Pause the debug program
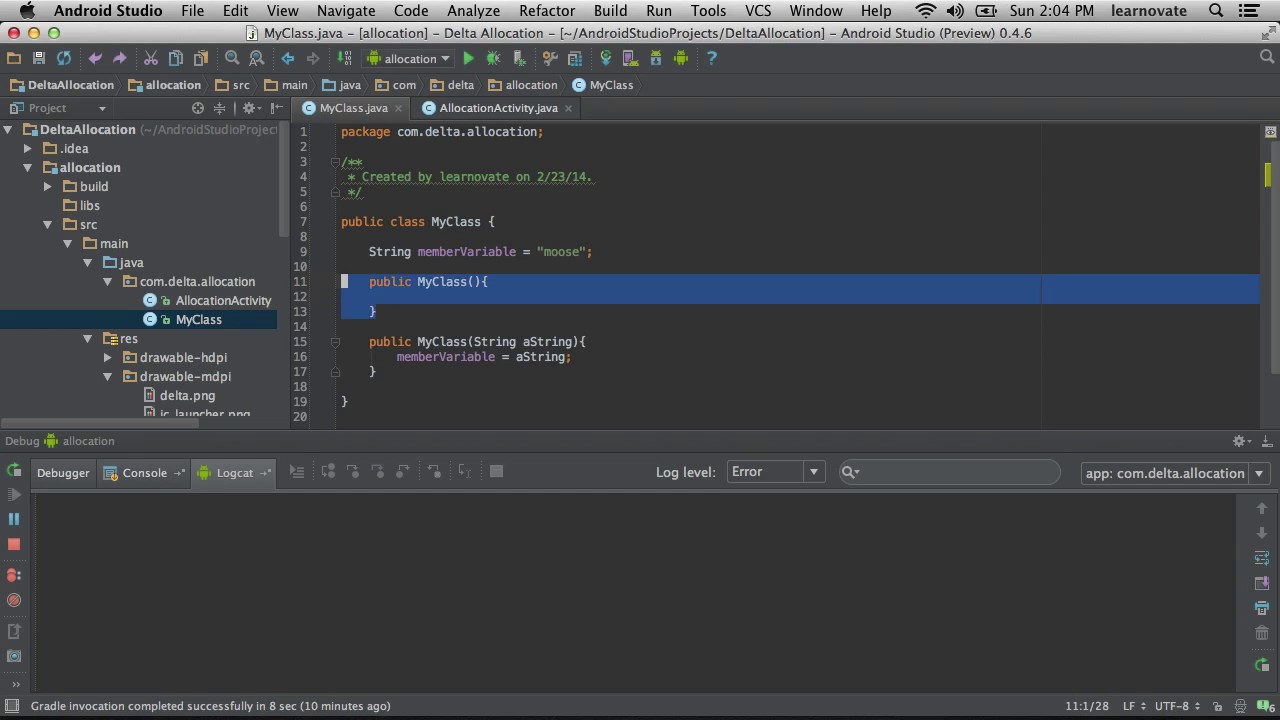 (x=14, y=519)
